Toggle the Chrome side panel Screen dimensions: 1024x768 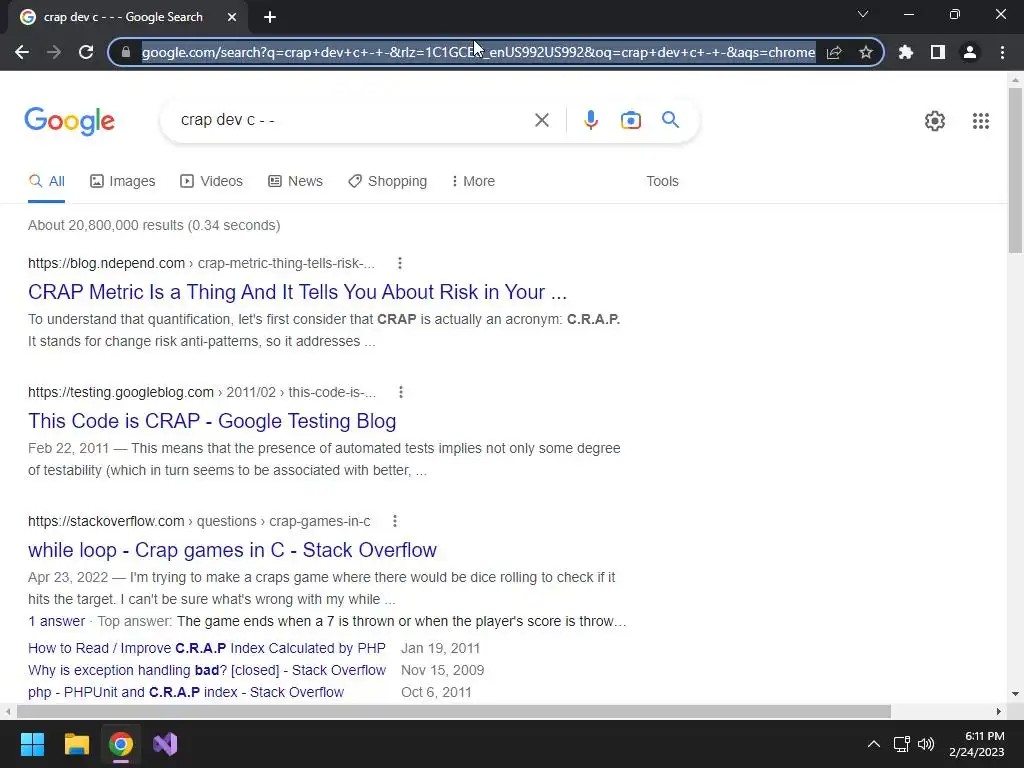click(x=938, y=52)
